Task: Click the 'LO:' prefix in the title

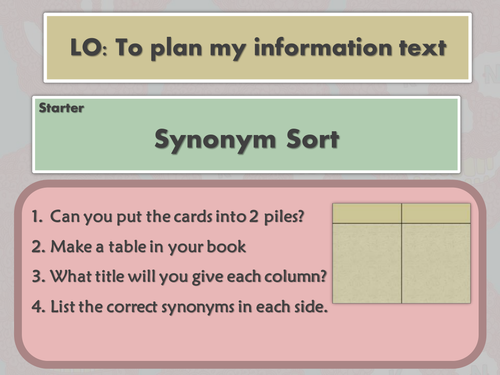Action: point(89,48)
